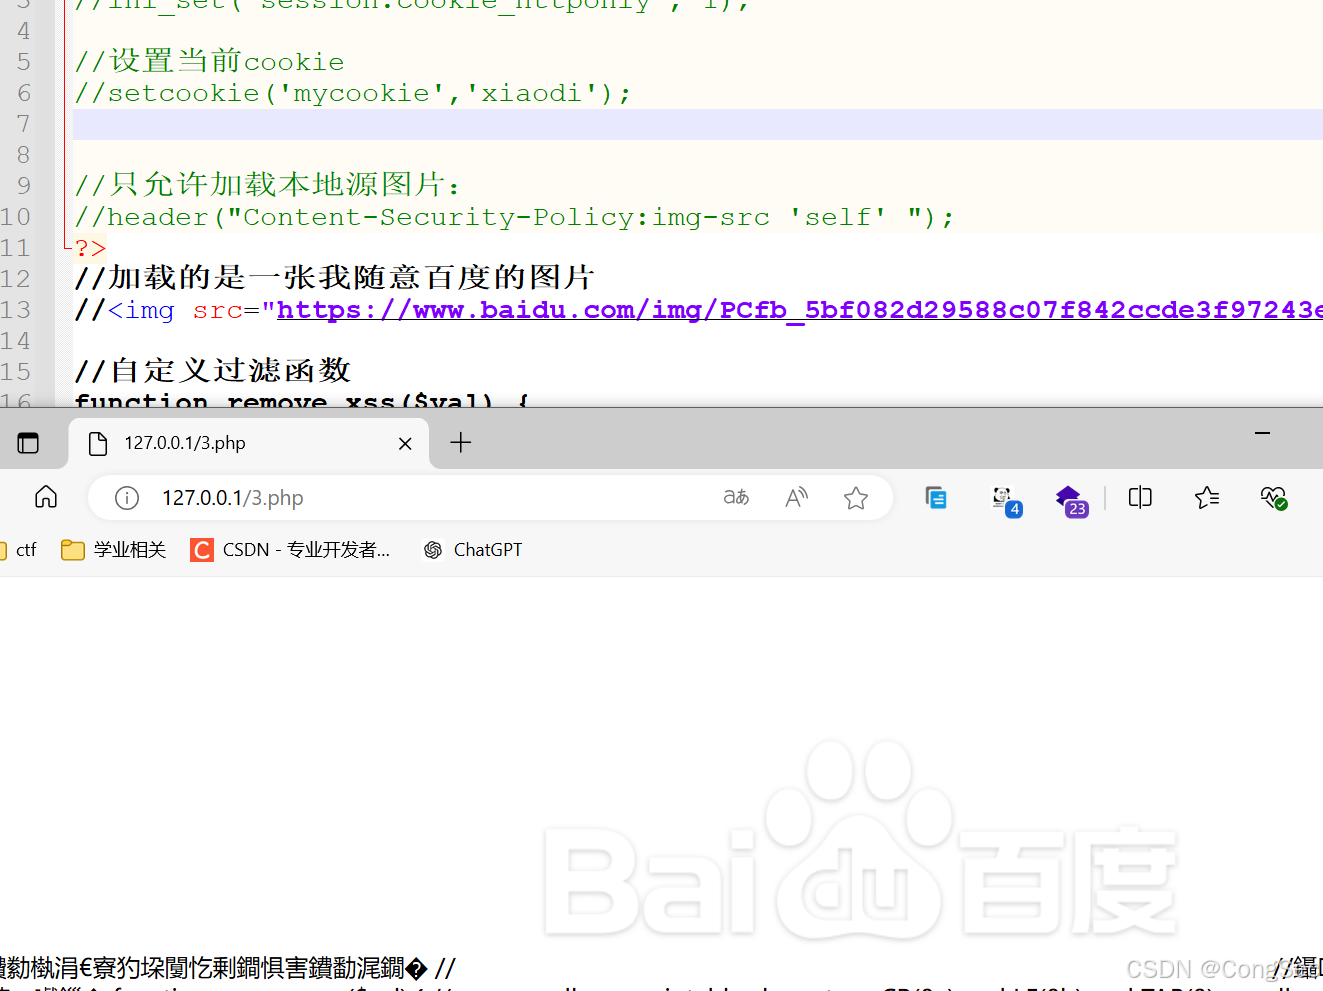
Task: Open Browser essentials heart icon
Action: [x=1273, y=497]
